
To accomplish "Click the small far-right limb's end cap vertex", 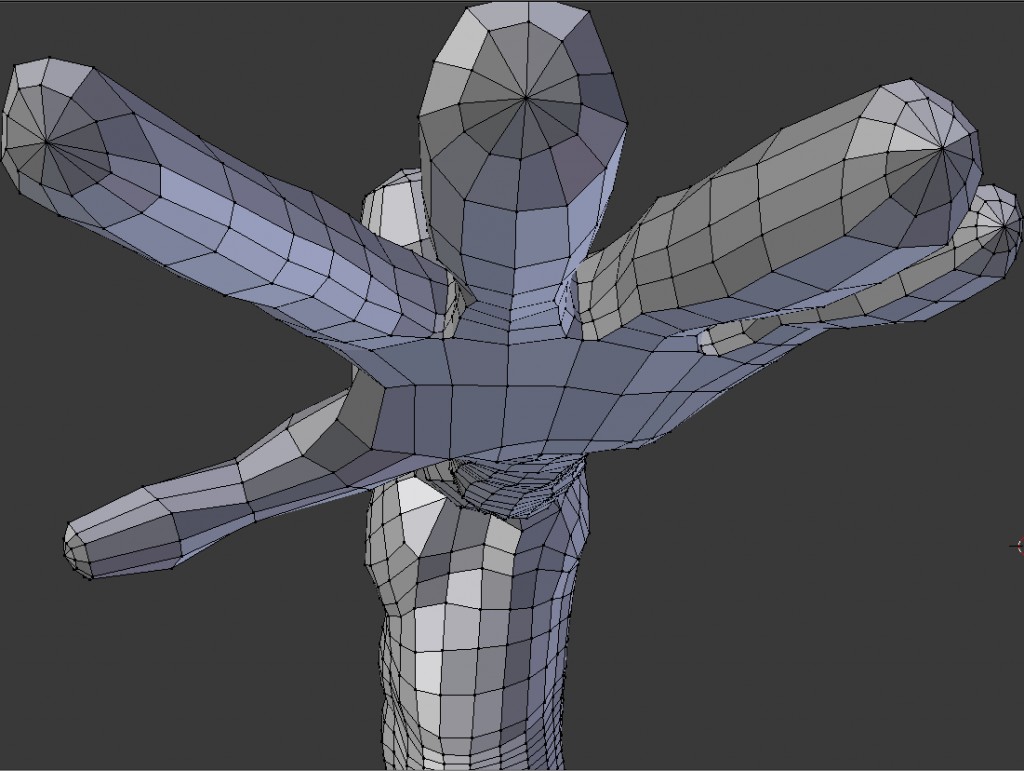I will coord(1003,225).
